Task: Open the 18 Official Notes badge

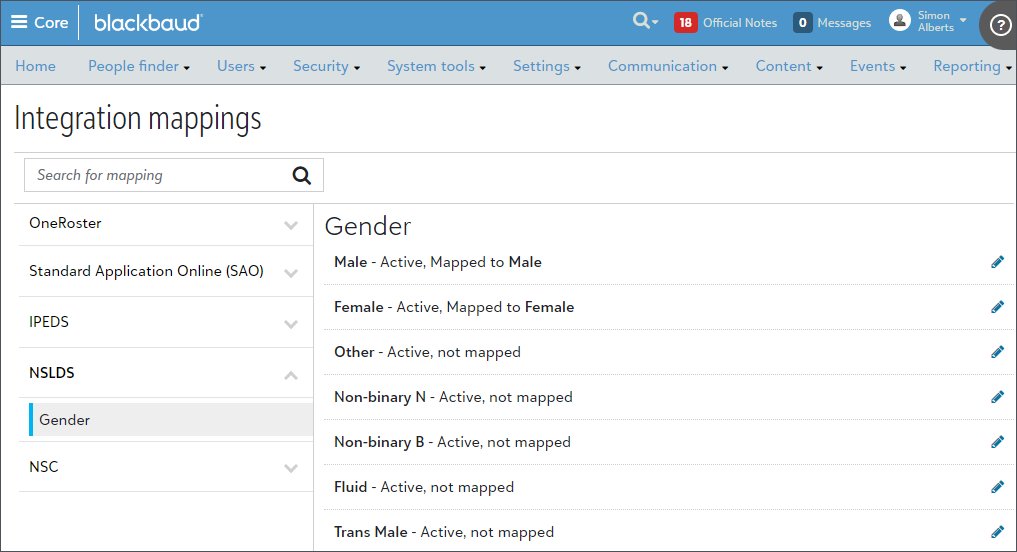Action: pyautogui.click(x=686, y=23)
